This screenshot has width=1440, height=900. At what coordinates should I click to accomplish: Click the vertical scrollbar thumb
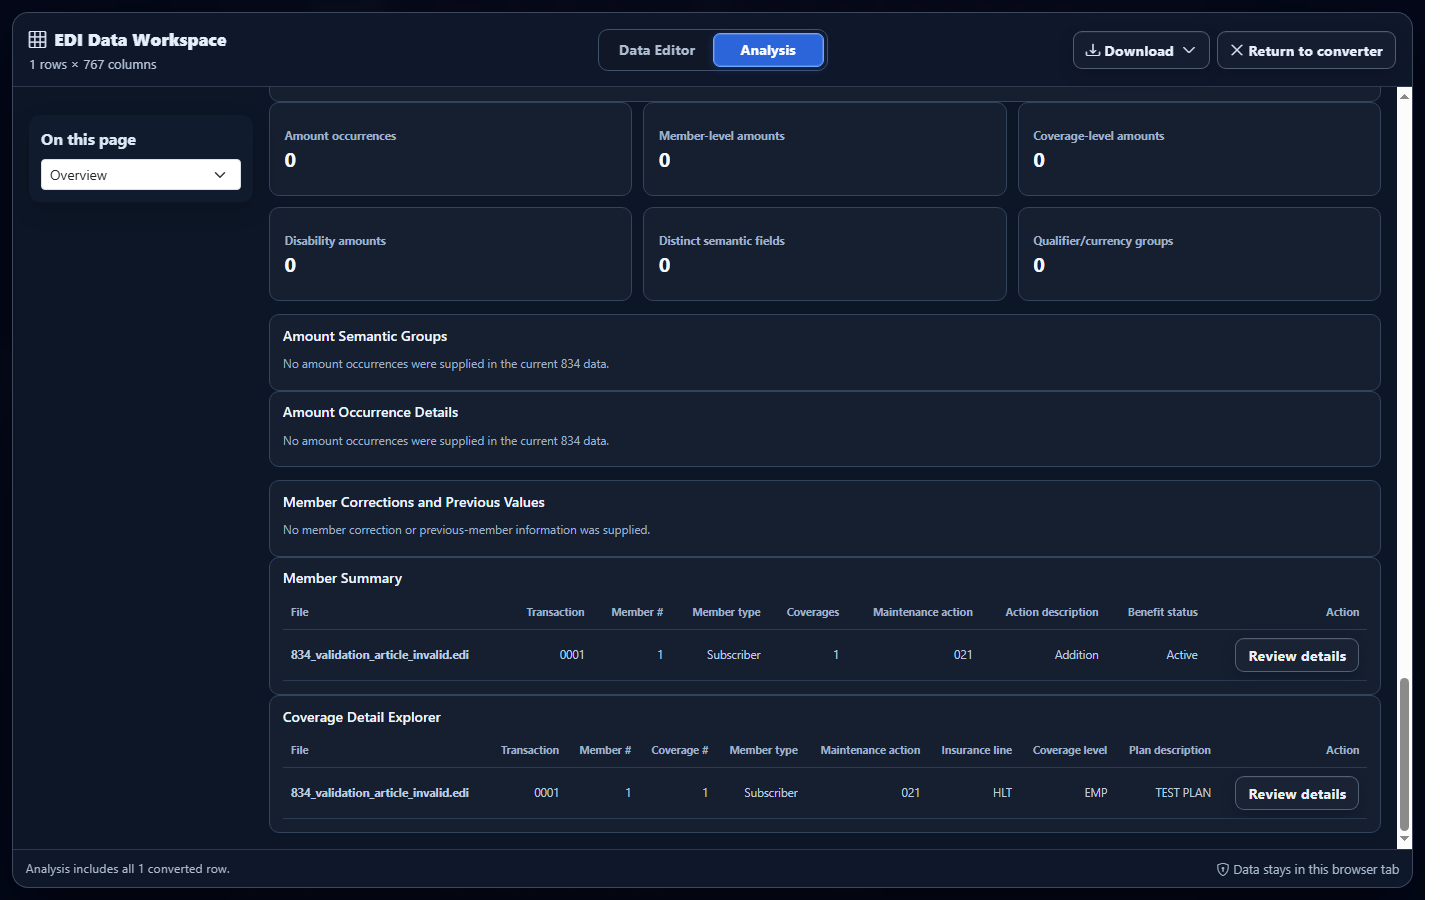pos(1404,754)
